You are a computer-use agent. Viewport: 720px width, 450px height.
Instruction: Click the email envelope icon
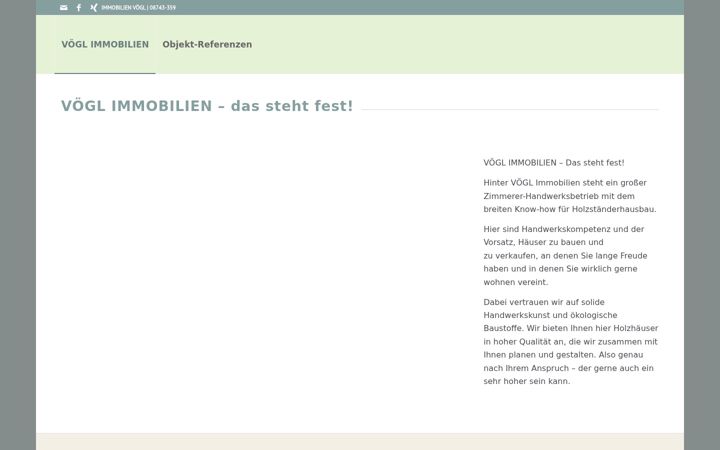coord(64,7)
